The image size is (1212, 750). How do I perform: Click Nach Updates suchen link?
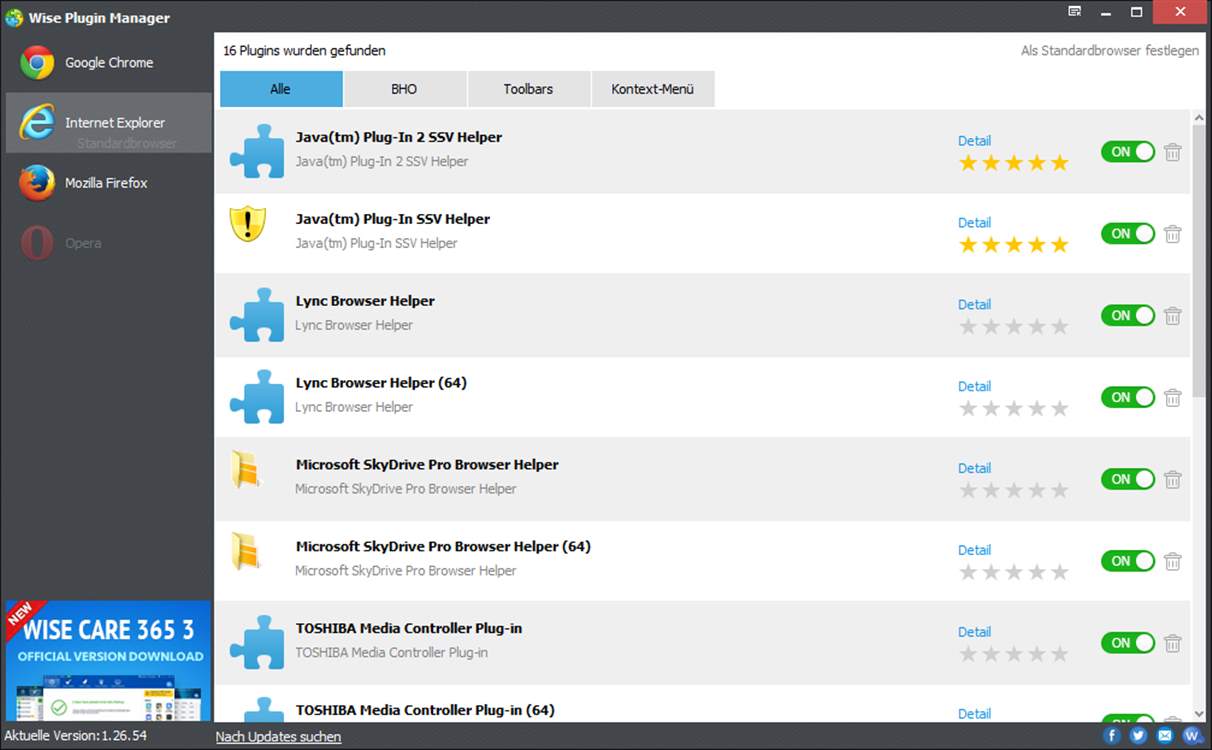point(278,737)
